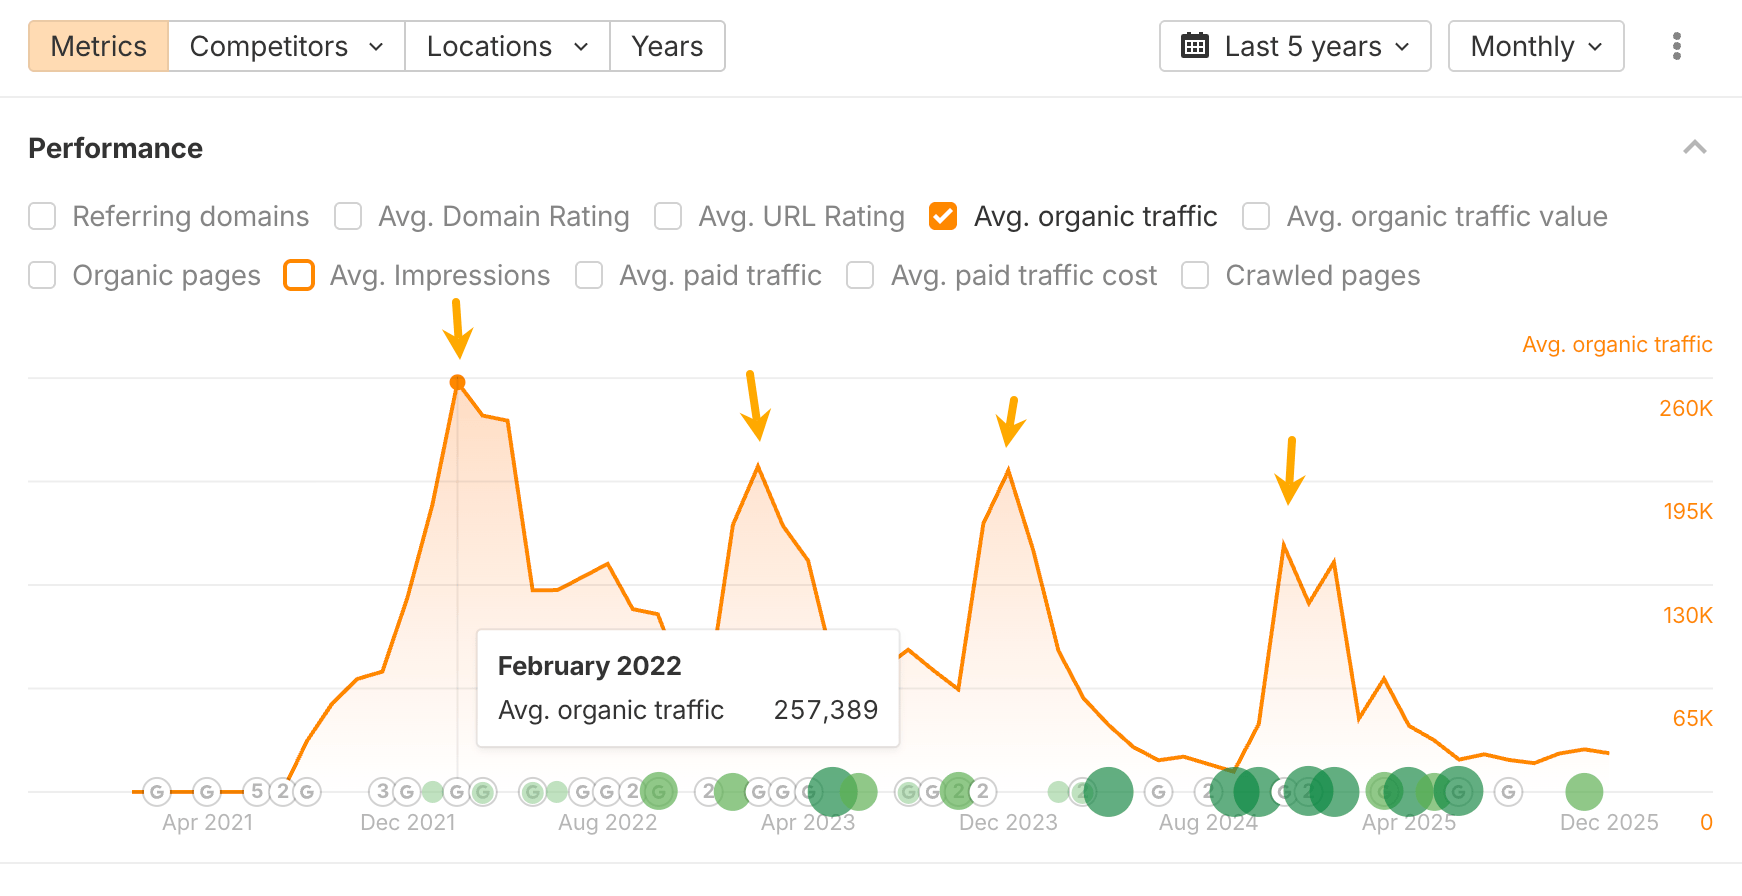Open the Locations dropdown tab
Image resolution: width=1742 pixels, height=896 pixels.
point(507,46)
